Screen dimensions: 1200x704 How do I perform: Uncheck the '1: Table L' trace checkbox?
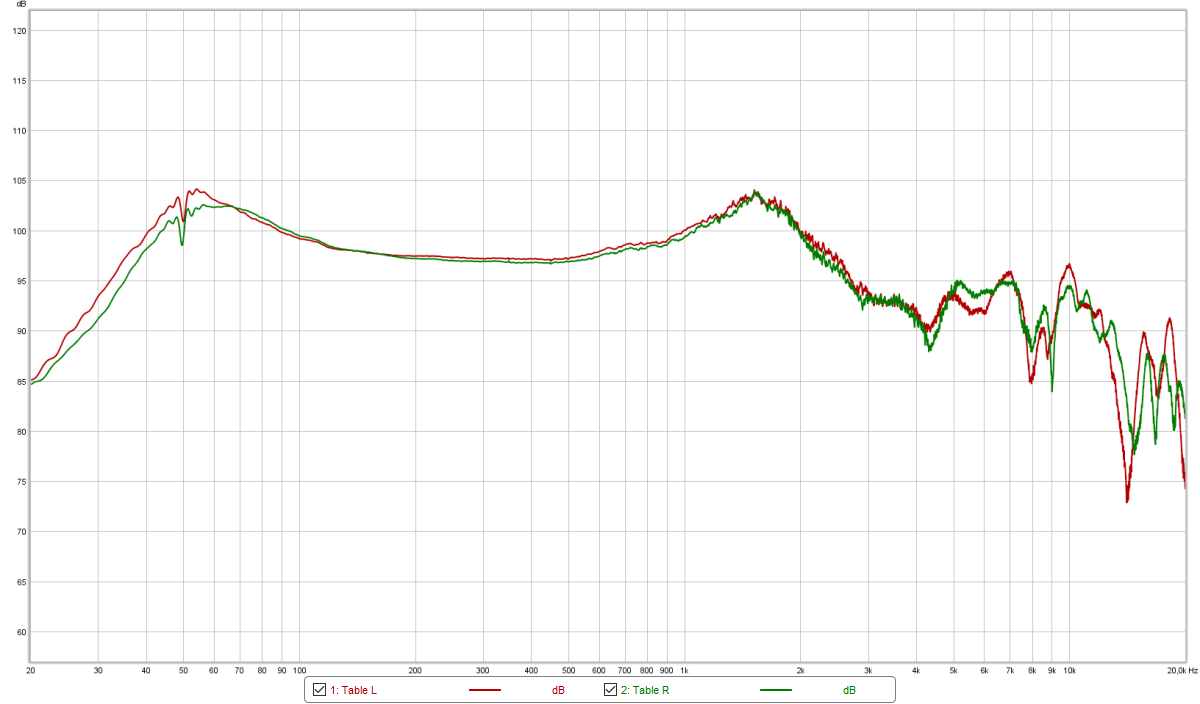click(320, 690)
